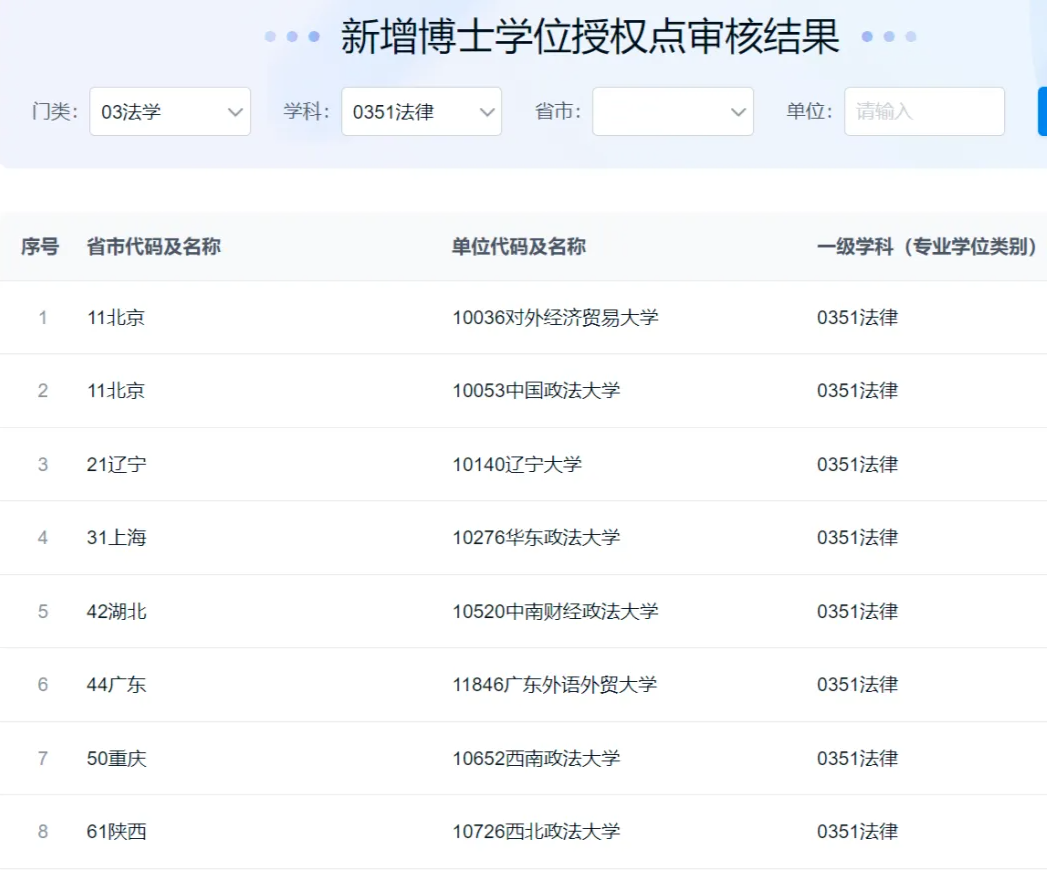Click the 42湖北 province cell
Image resolution: width=1047 pixels, height=889 pixels.
pos(117,611)
